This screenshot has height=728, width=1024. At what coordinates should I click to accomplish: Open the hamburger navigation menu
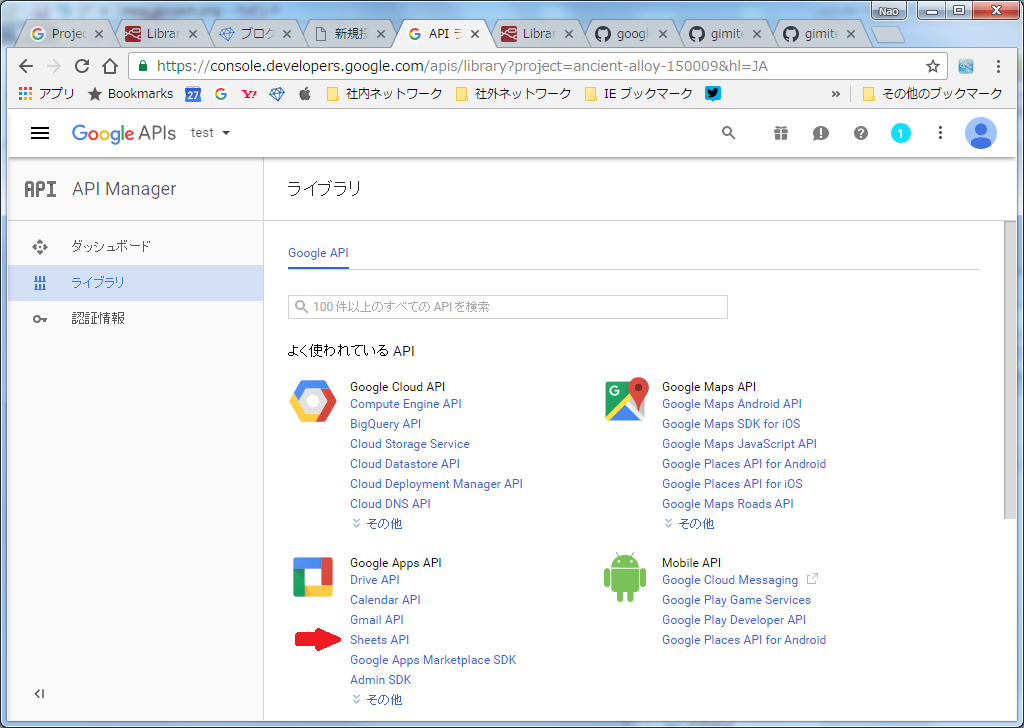pos(40,133)
